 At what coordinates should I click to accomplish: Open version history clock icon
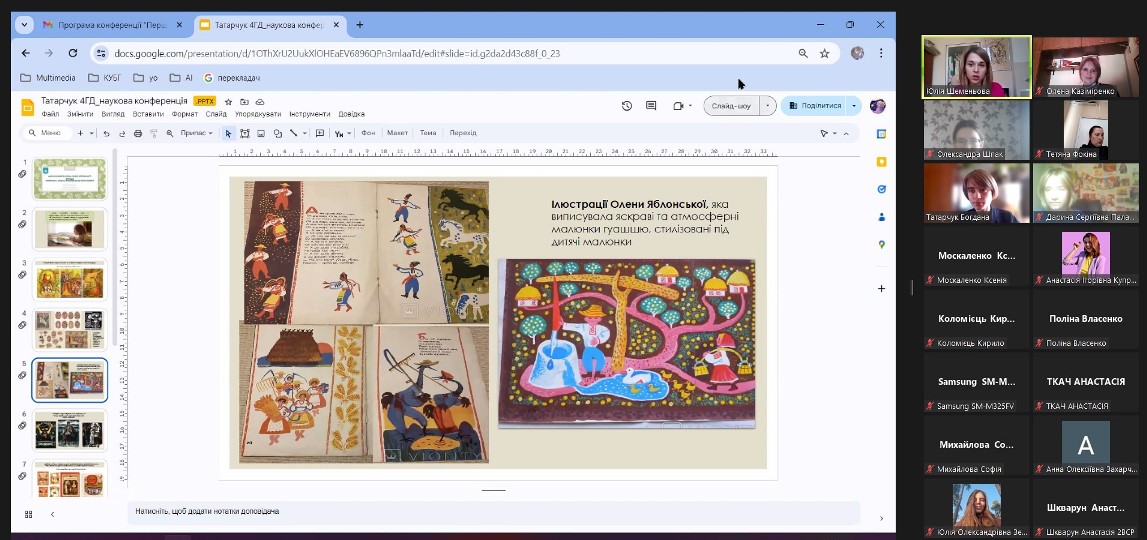click(x=627, y=106)
